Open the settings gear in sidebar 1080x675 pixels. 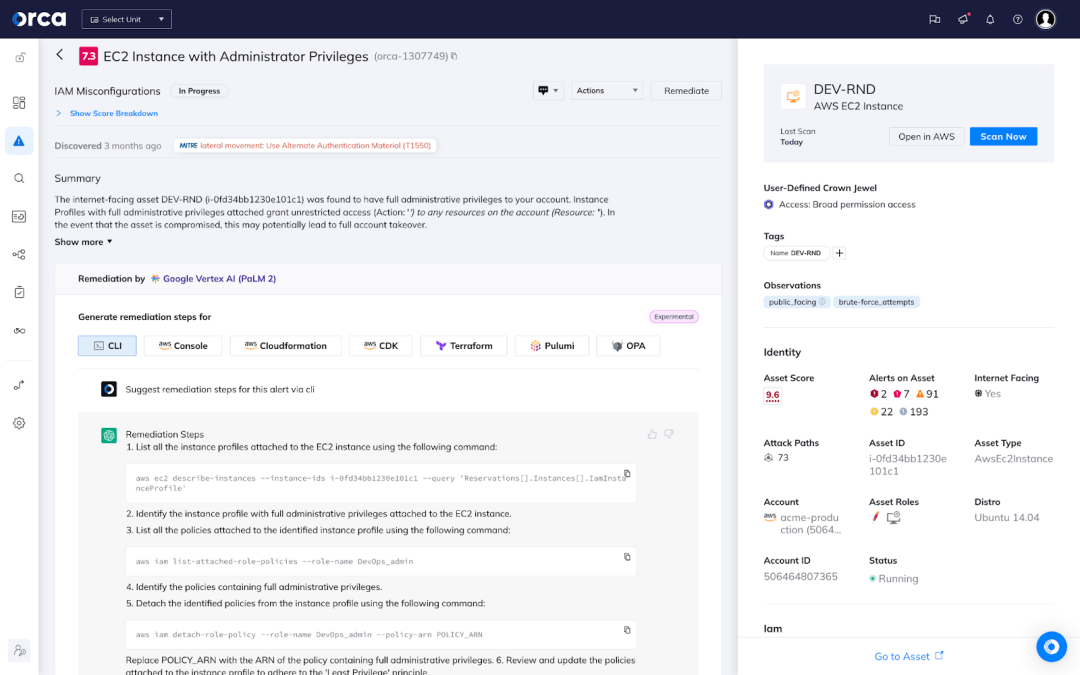point(19,423)
